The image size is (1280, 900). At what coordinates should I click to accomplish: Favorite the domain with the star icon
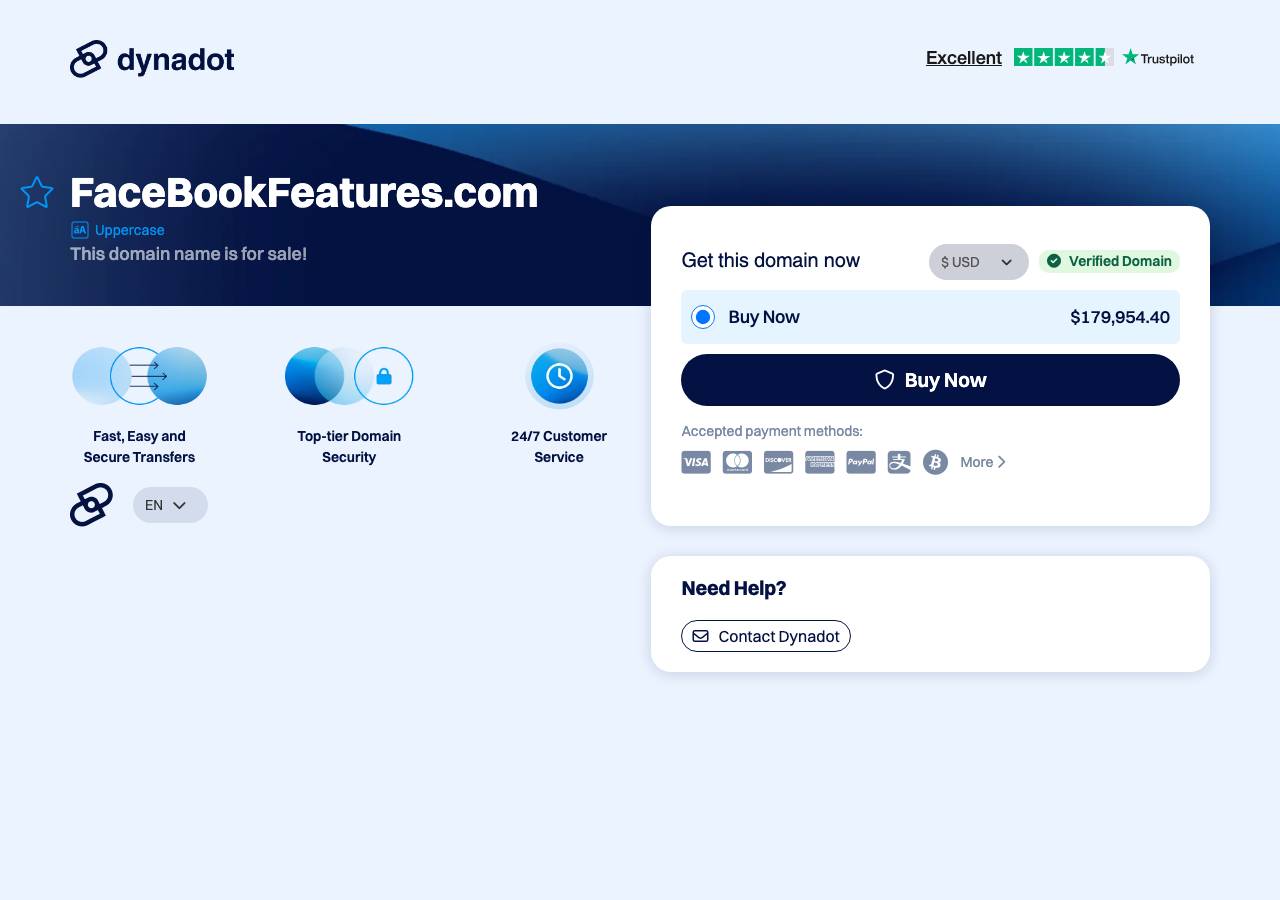tap(37, 192)
